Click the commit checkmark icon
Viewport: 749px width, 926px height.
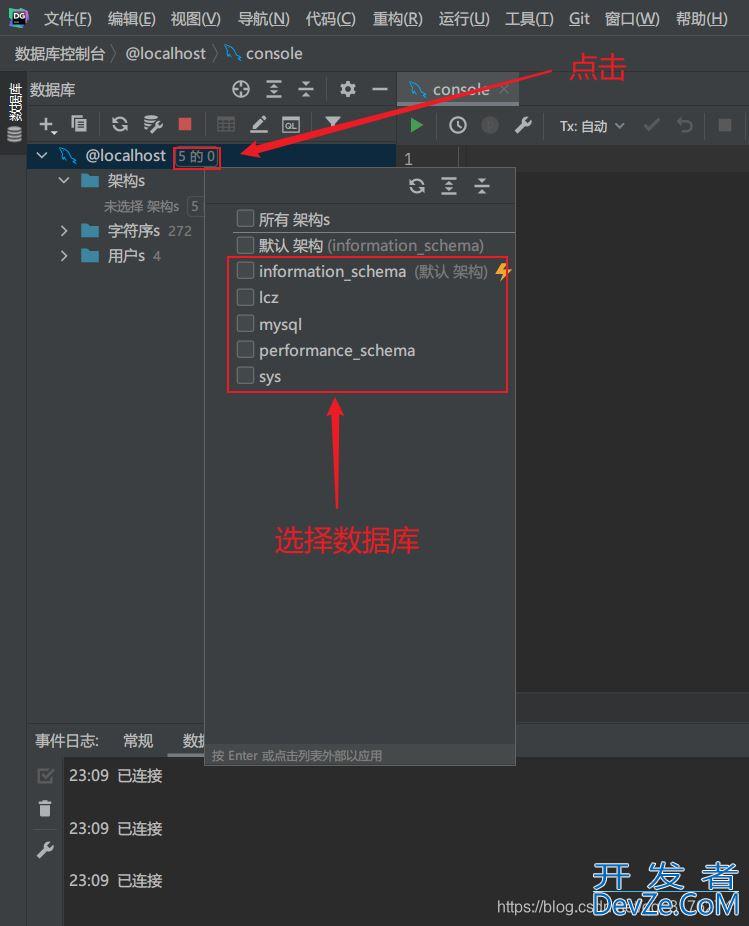pos(652,125)
